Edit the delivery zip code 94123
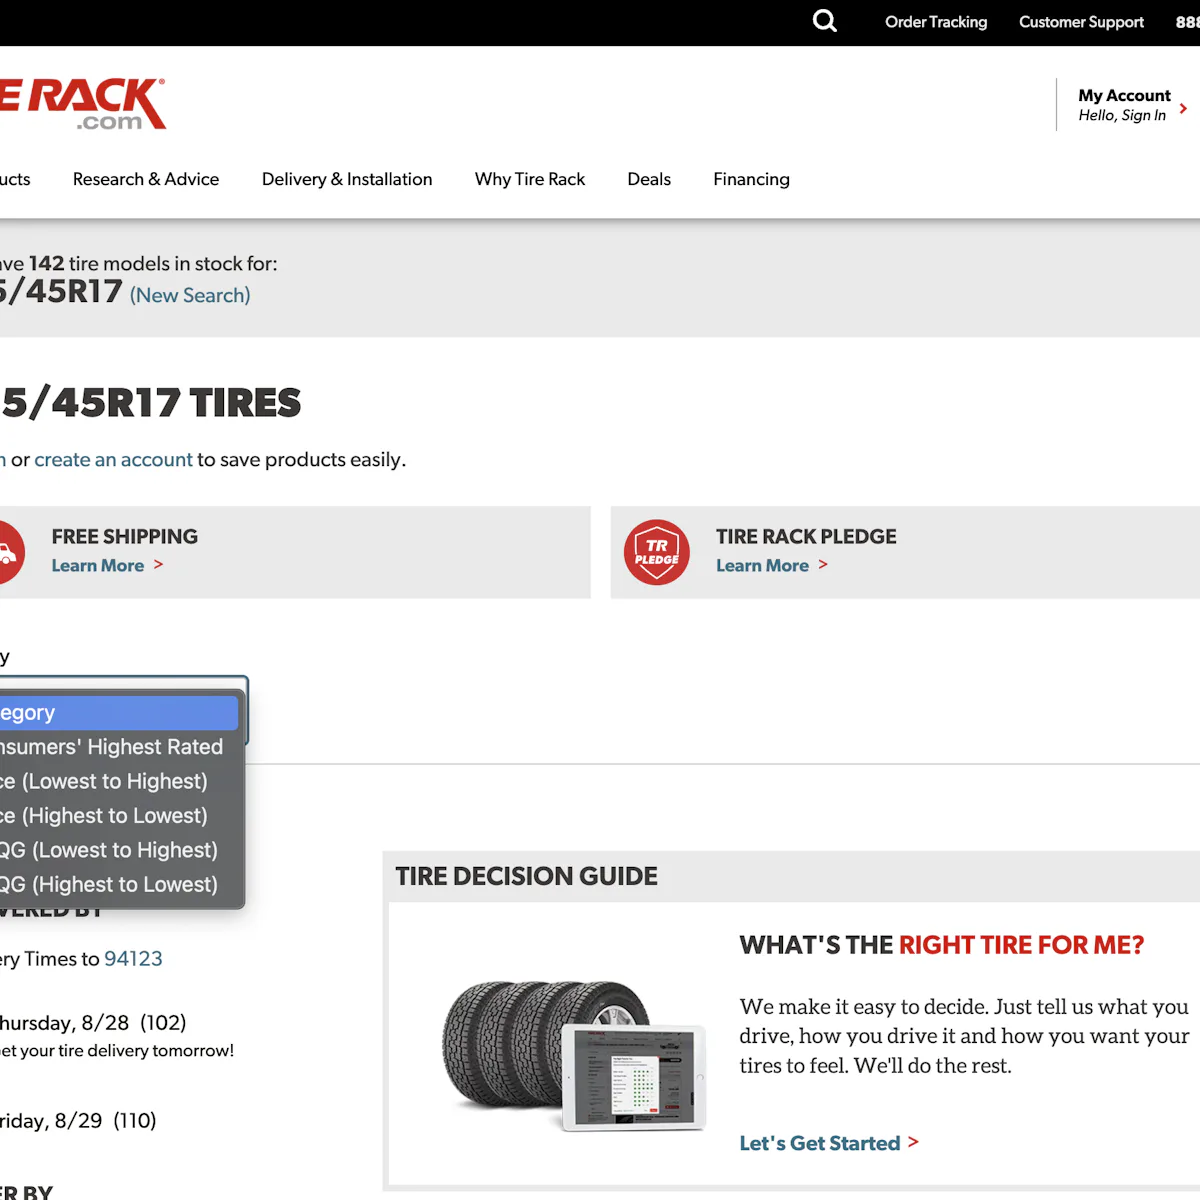The width and height of the screenshot is (1200, 1200). click(x=133, y=958)
